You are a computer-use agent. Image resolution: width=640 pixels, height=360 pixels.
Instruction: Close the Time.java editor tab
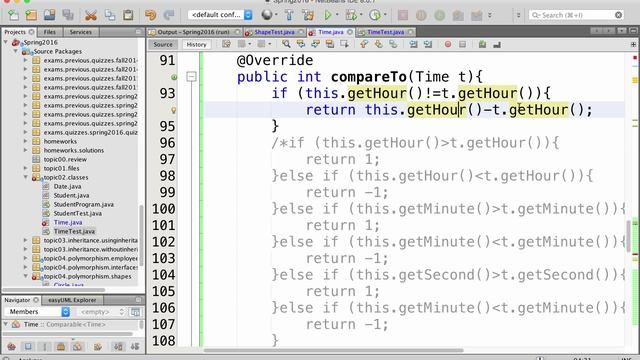coord(350,32)
